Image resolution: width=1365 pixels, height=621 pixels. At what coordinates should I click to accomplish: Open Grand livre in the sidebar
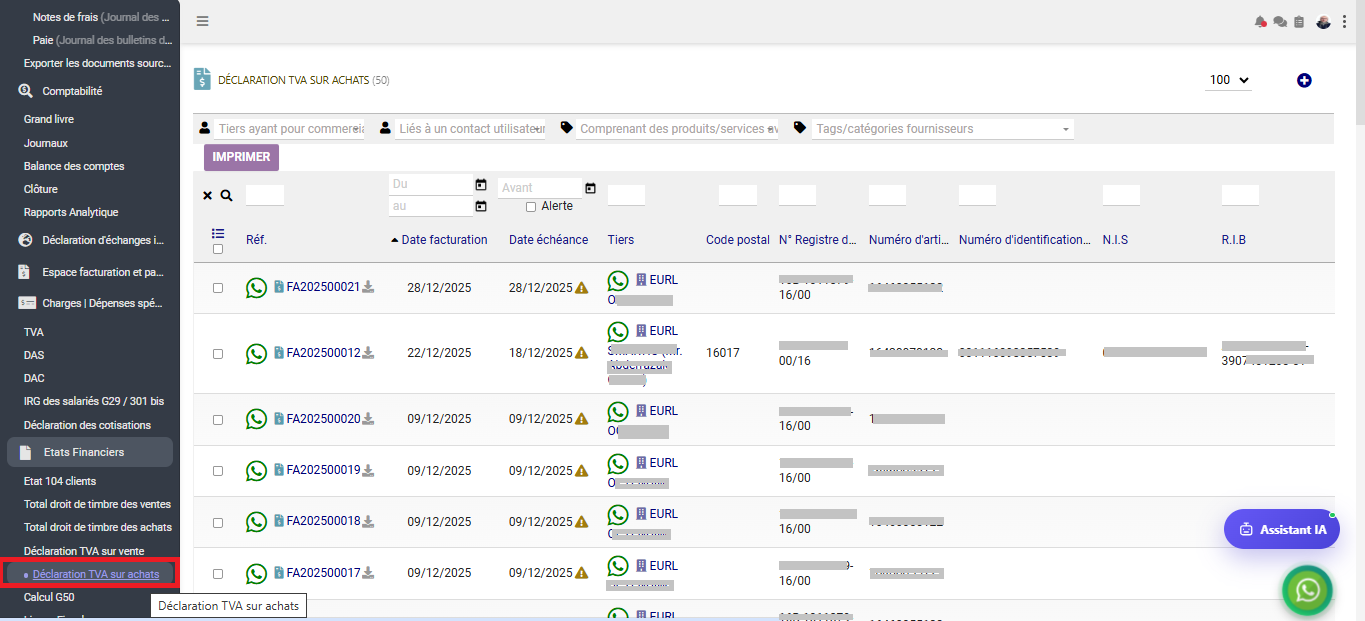pyautogui.click(x=49, y=119)
